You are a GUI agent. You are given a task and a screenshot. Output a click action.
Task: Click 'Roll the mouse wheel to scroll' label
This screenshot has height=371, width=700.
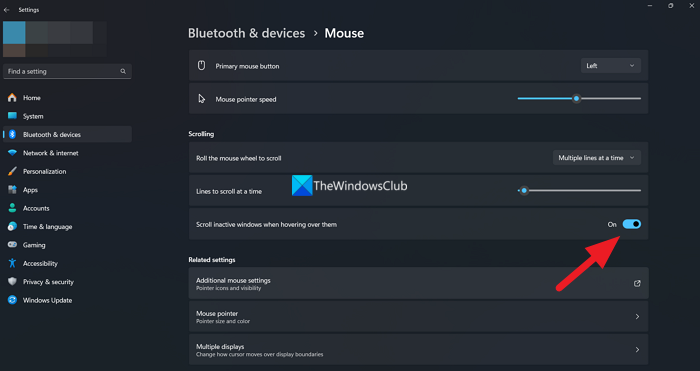[239, 158]
